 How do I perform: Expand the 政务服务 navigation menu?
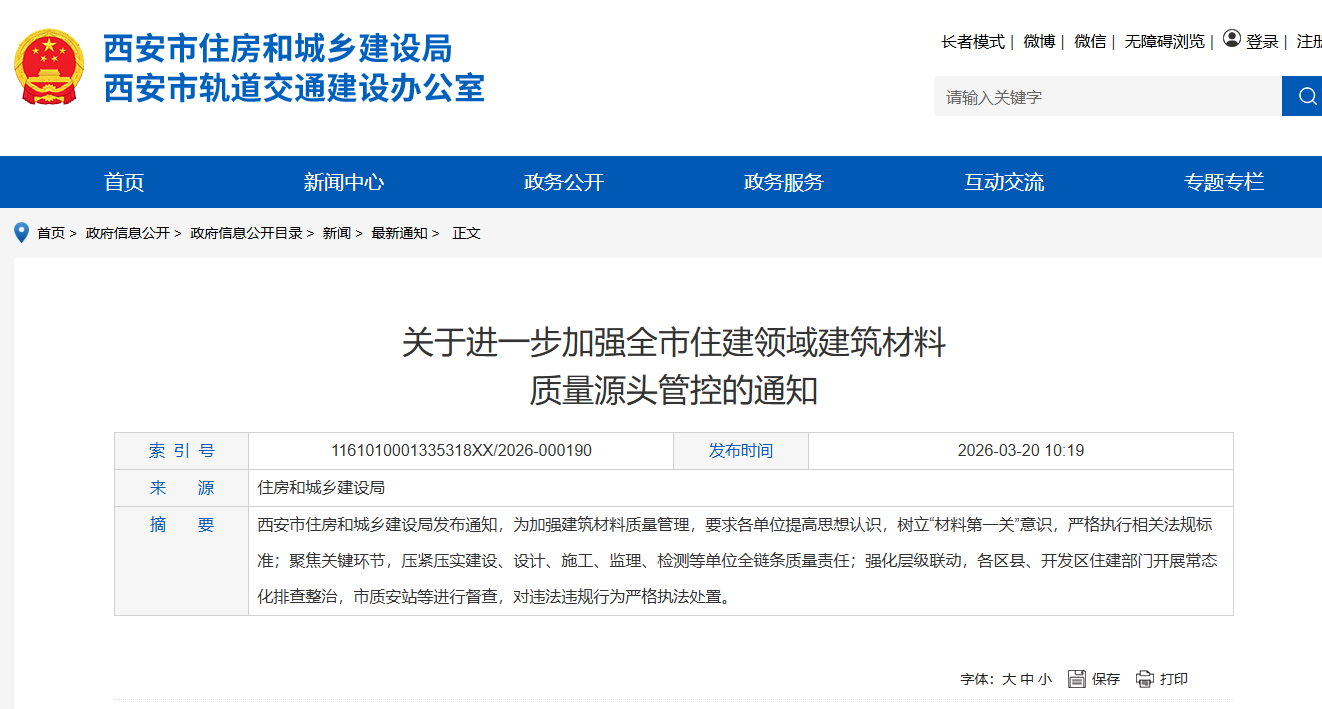784,182
